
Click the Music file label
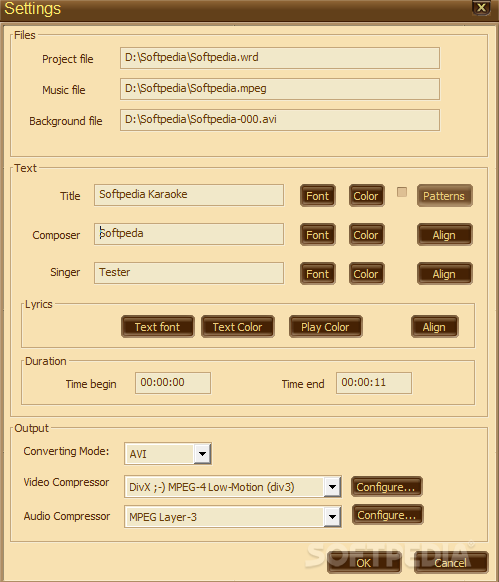pos(64,90)
